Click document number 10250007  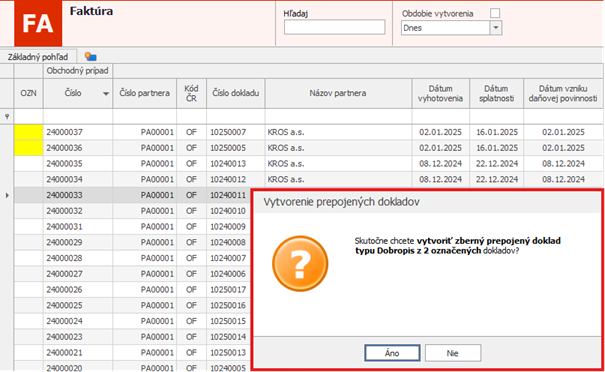pyautogui.click(x=228, y=132)
